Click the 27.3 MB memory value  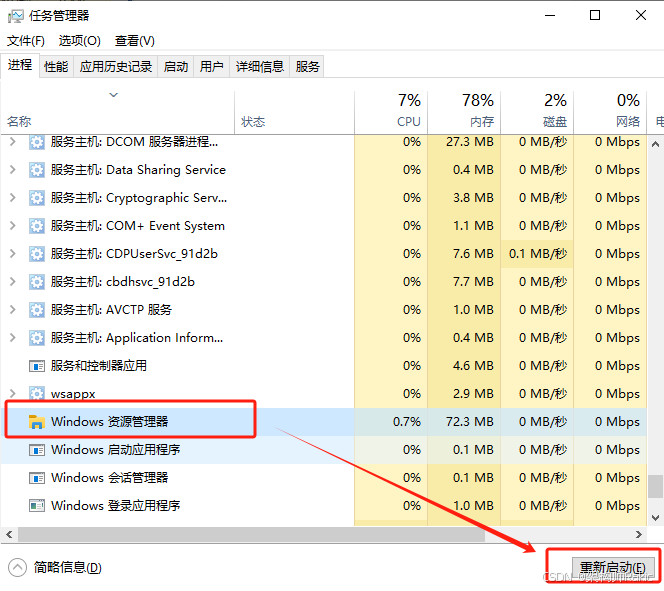click(469, 142)
